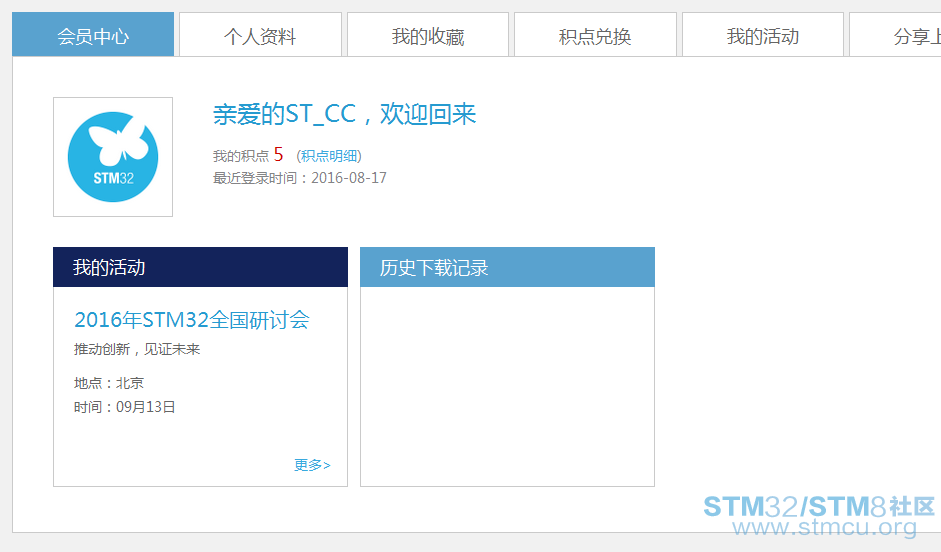Image resolution: width=941 pixels, height=552 pixels.
Task: Open the partially visible 分享 tab
Action: click(x=895, y=35)
